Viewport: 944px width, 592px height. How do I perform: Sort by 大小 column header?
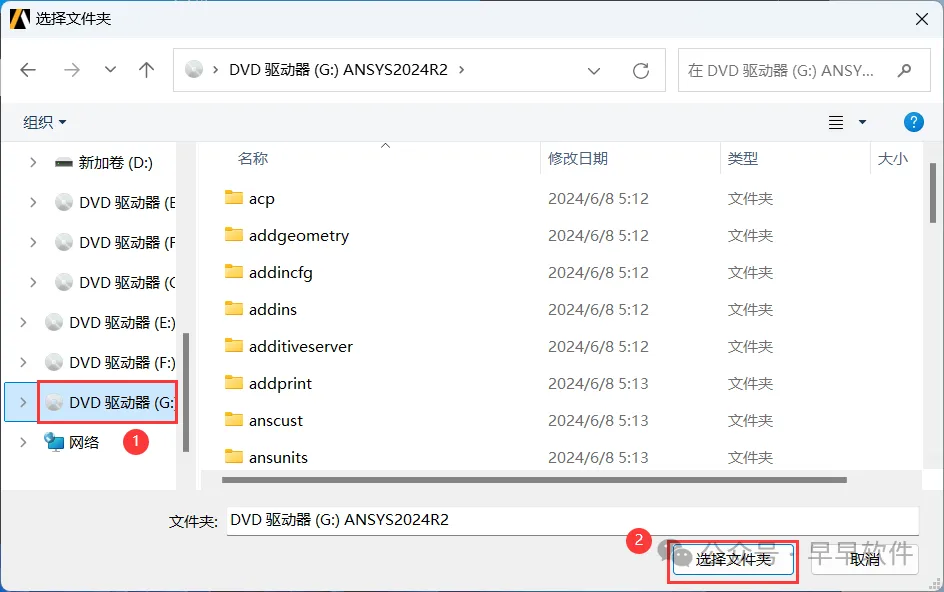tap(893, 158)
